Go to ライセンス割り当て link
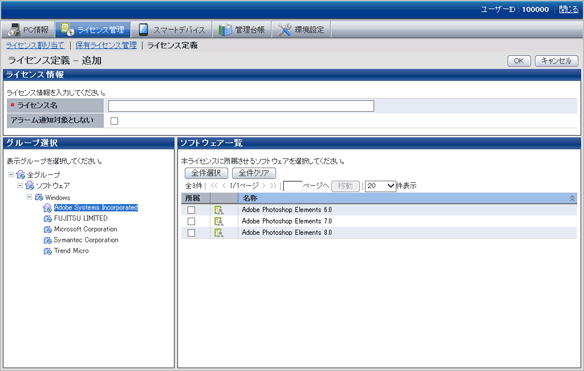584x371 pixels. [x=35, y=45]
